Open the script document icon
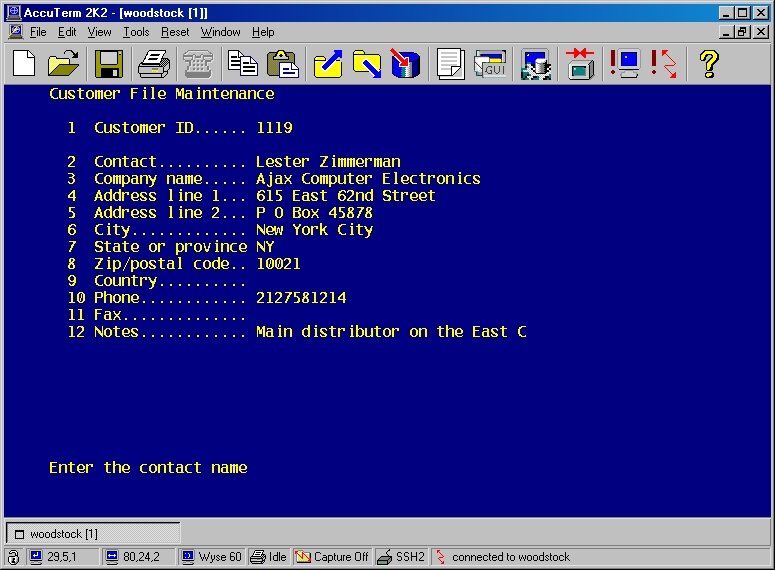The width and height of the screenshot is (775, 570). tap(450, 64)
